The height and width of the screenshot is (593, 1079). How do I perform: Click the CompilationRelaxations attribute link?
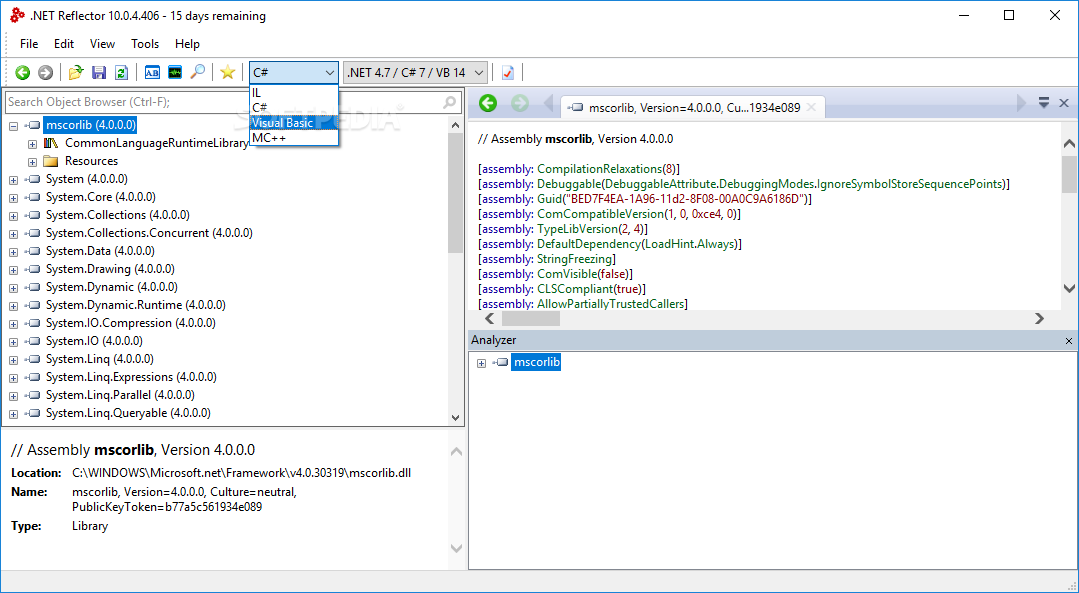tap(597, 169)
